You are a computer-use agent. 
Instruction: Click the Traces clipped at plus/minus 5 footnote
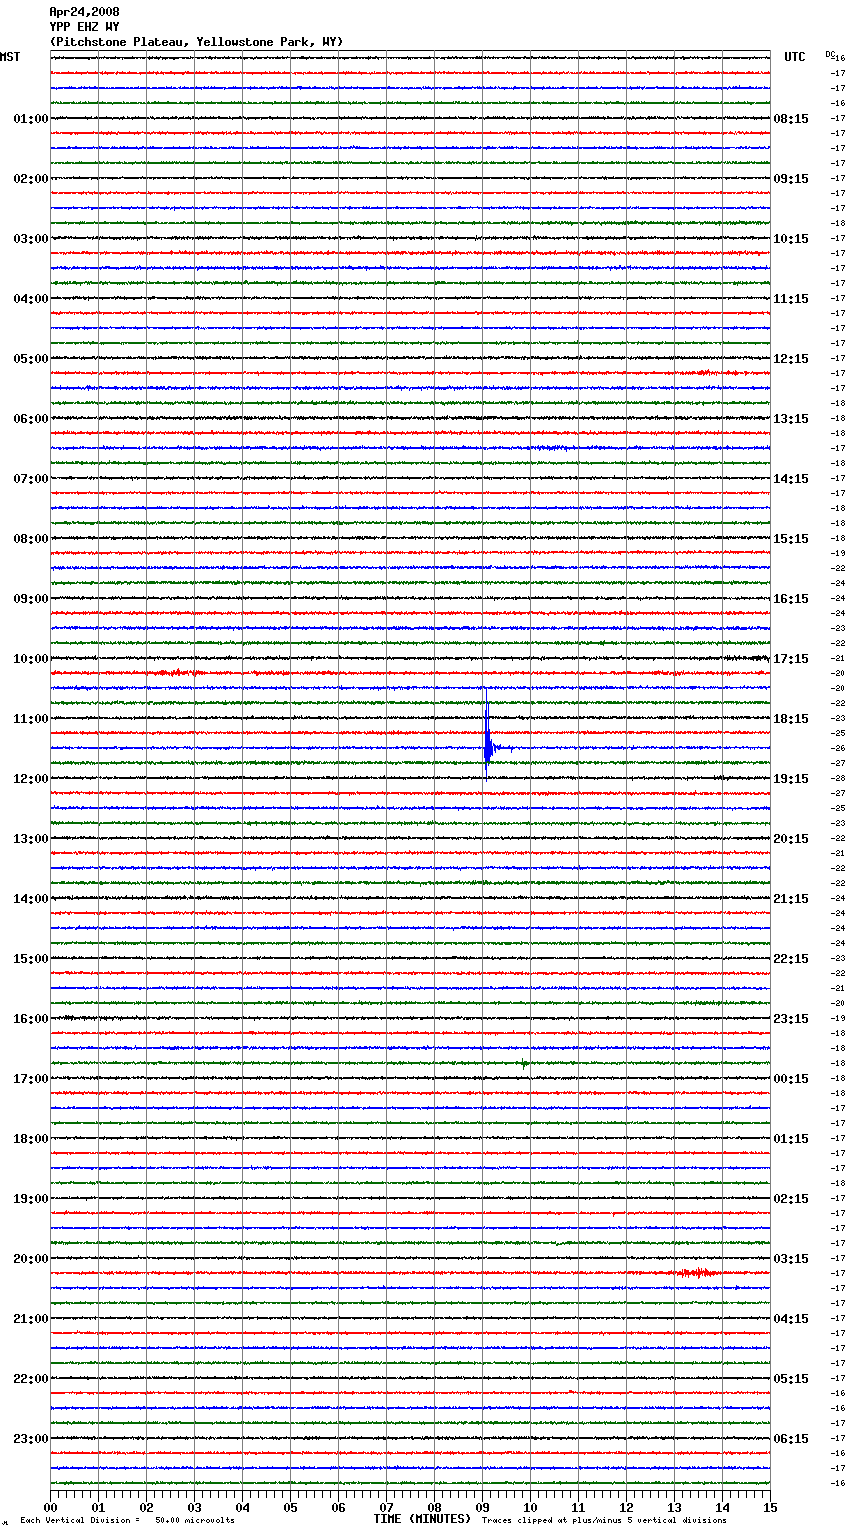(604, 1520)
